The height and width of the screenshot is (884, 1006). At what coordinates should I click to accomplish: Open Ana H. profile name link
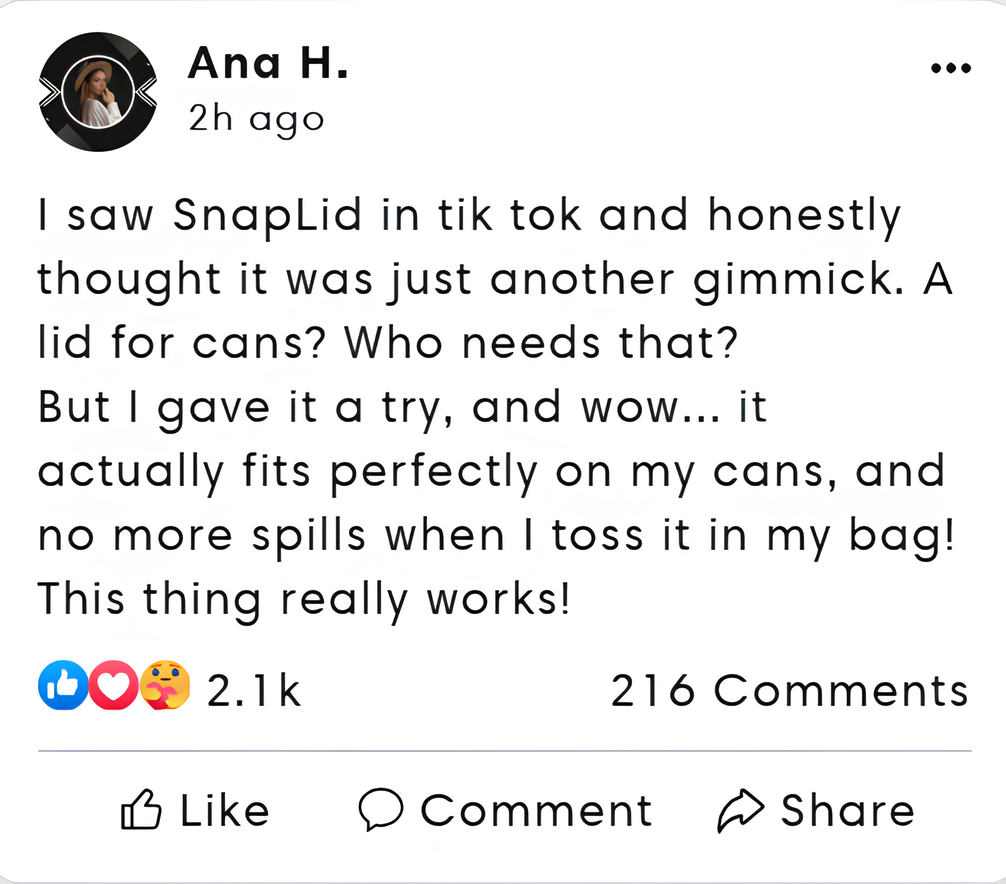click(x=267, y=66)
